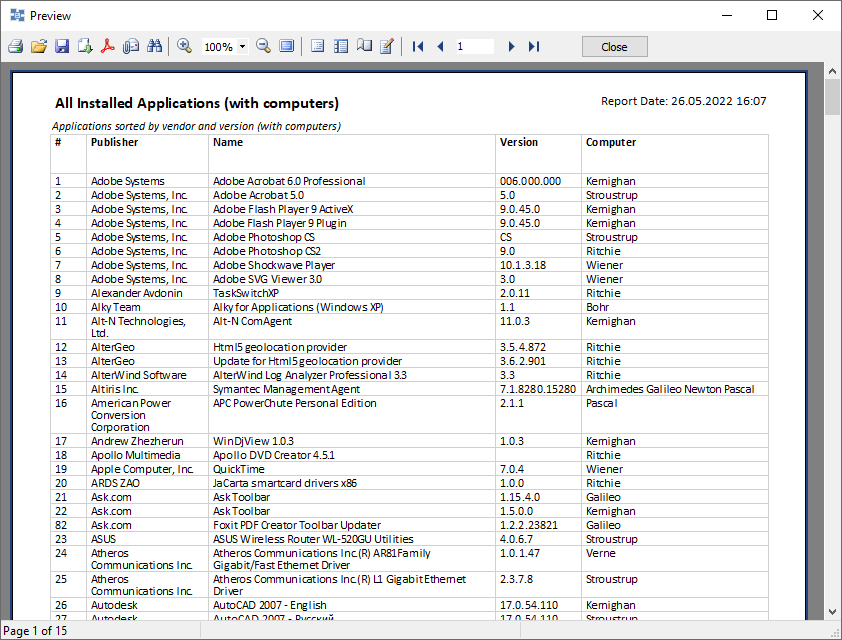Send the report by e-mail

[x=131, y=46]
